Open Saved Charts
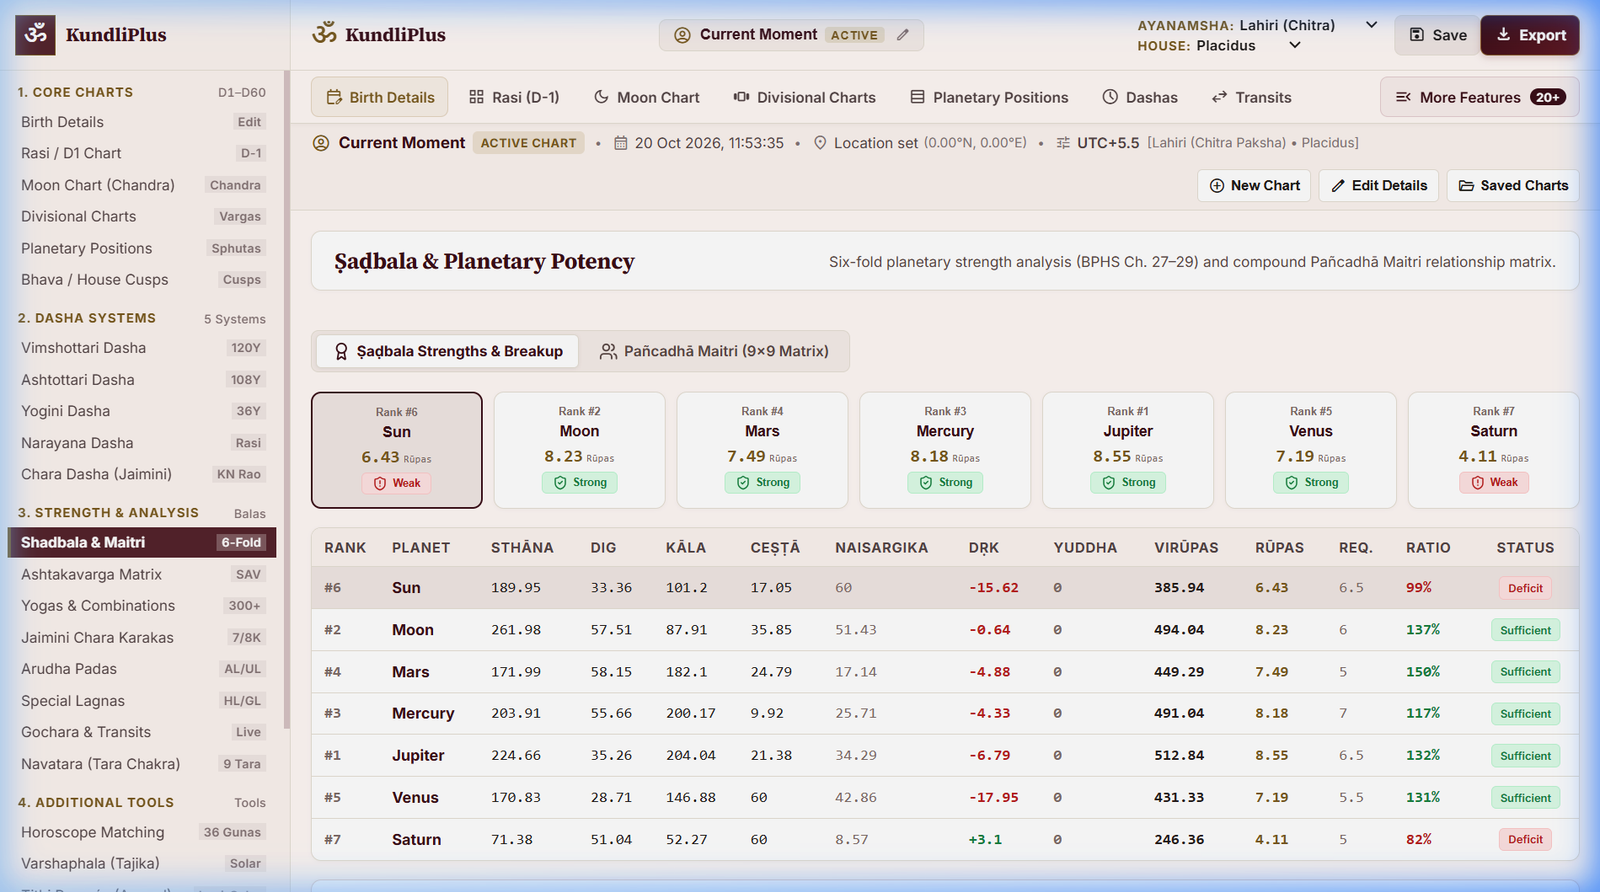Viewport: 1600px width, 892px height. point(1513,186)
